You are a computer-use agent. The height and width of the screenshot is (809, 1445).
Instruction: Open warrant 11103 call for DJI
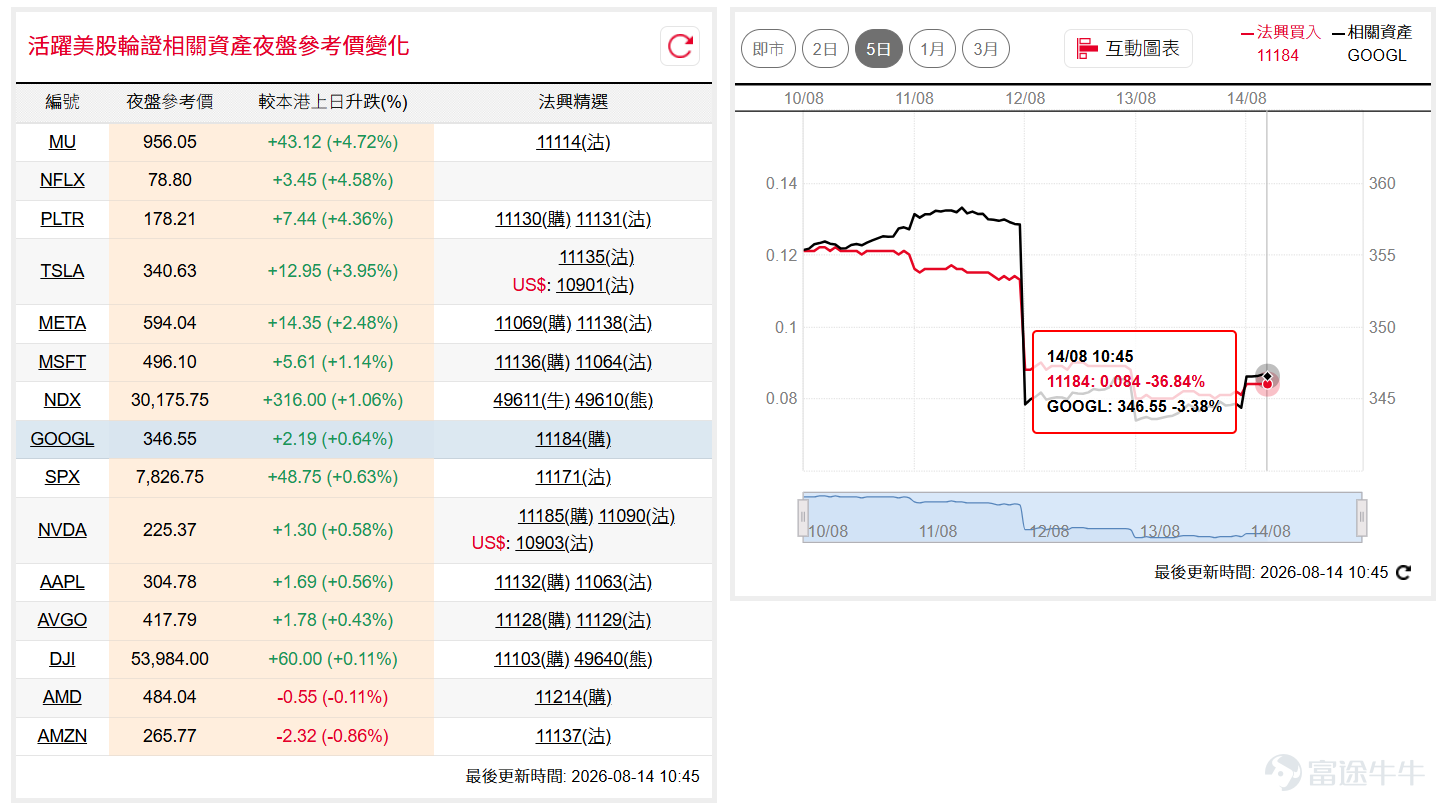(x=532, y=659)
